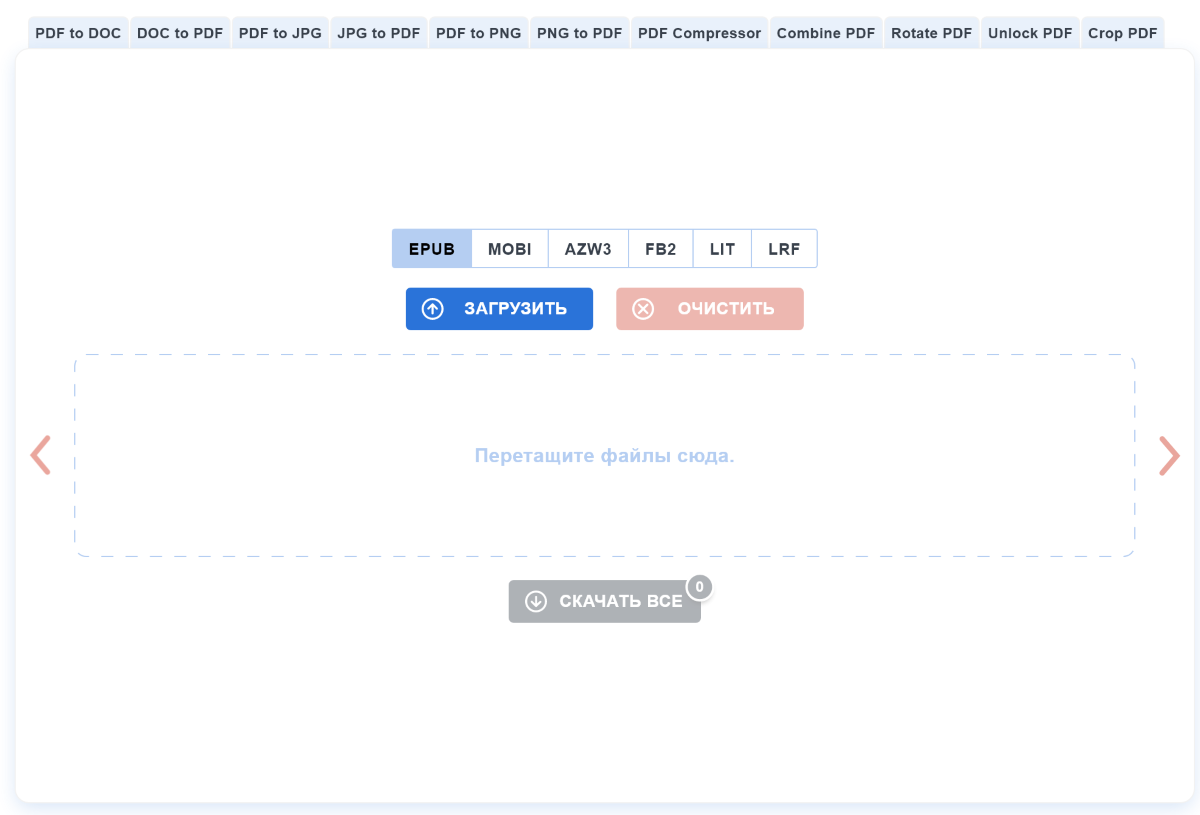Go to JPG to PDF tab
The height and width of the screenshot is (815, 1200).
pos(379,33)
